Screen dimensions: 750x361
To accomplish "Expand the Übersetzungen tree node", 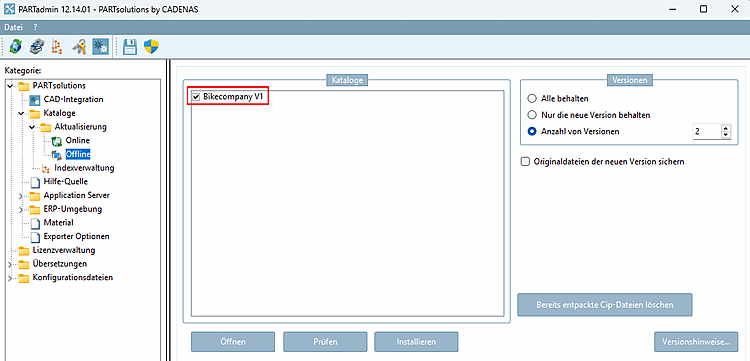I will pos(10,264).
